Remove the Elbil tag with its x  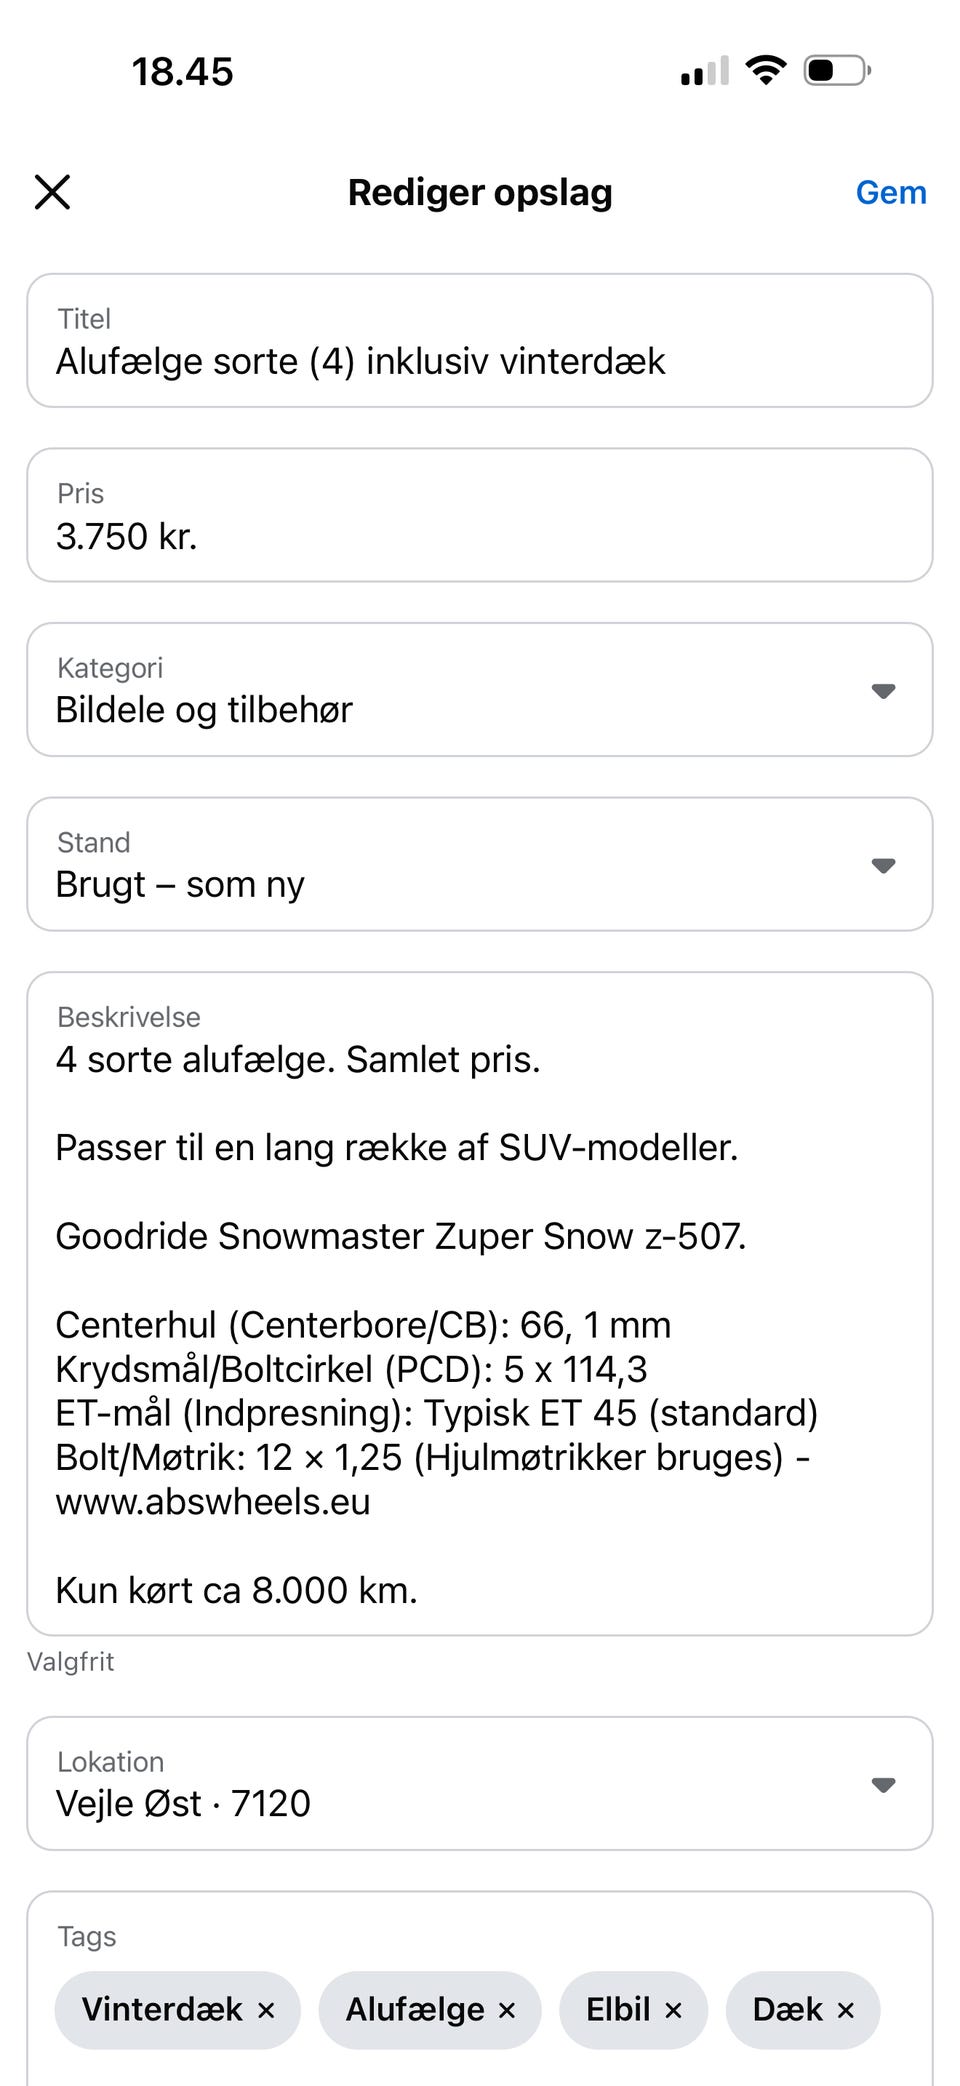pyautogui.click(x=674, y=2010)
